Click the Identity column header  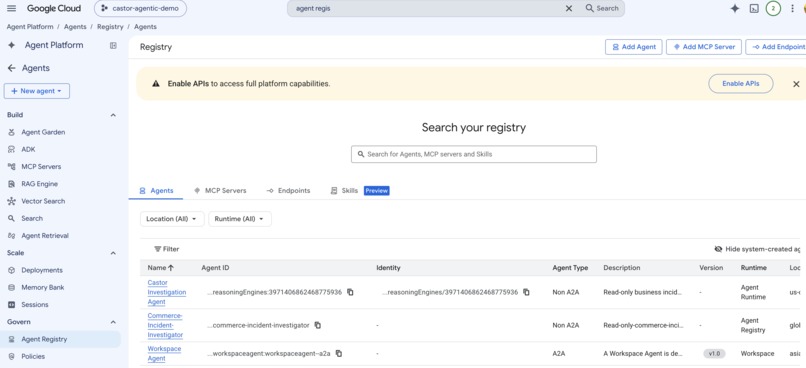[x=388, y=268]
